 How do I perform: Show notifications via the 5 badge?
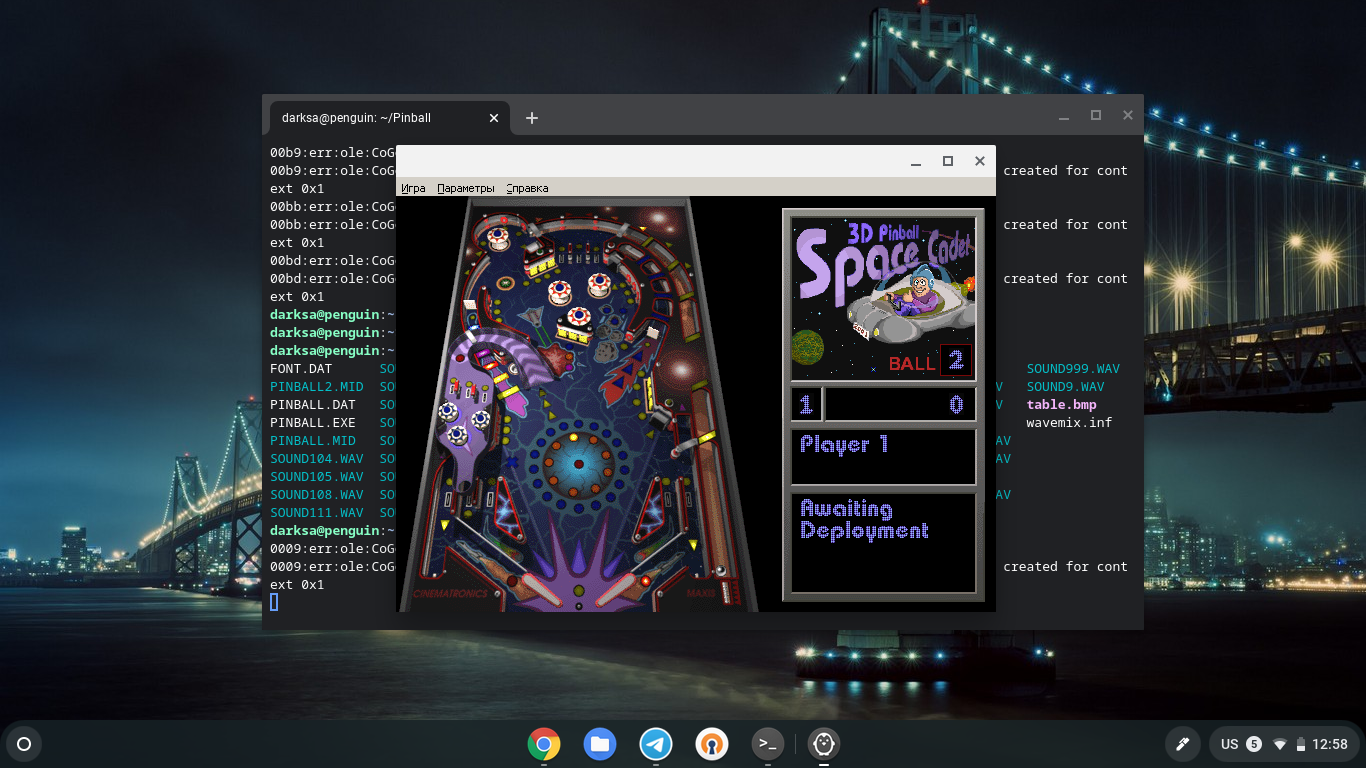(1254, 744)
